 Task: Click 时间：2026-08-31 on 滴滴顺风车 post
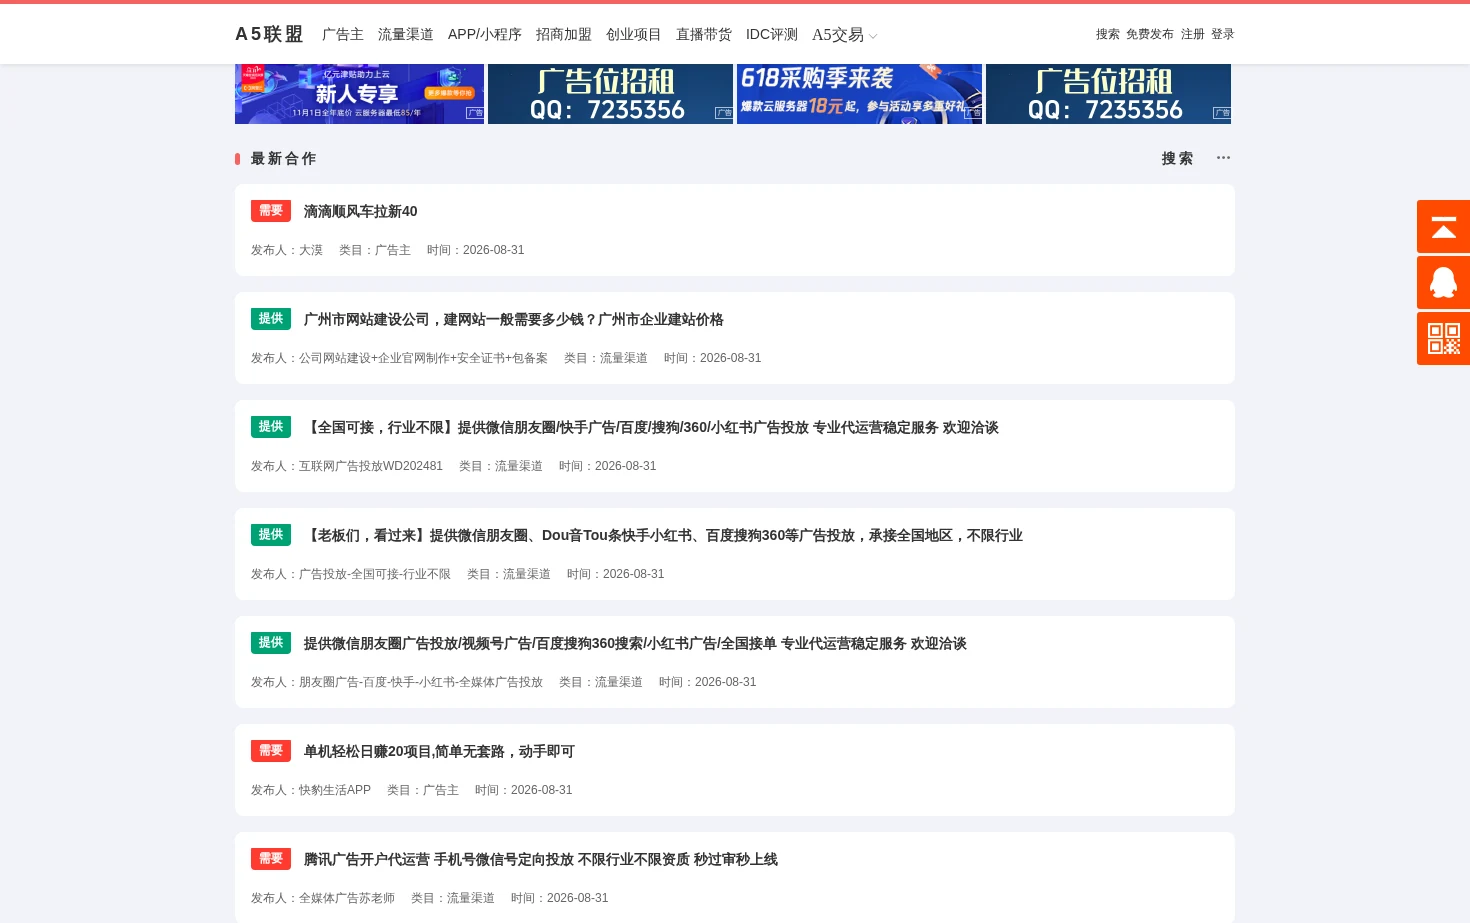476,250
